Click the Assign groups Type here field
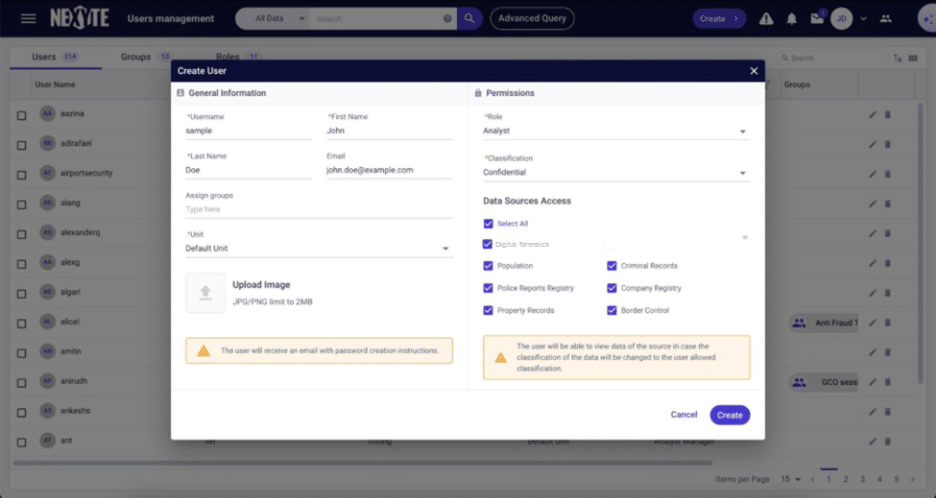 pyautogui.click(x=319, y=210)
